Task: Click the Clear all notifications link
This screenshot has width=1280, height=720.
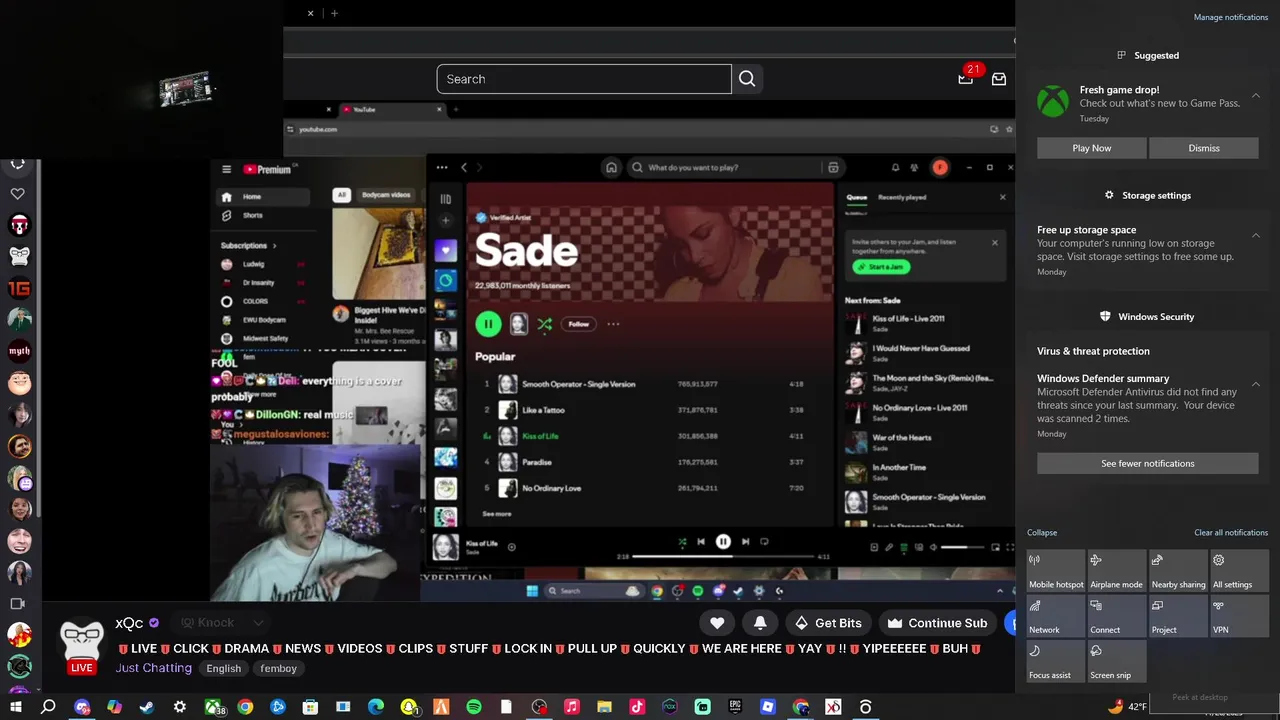Action: (1231, 533)
